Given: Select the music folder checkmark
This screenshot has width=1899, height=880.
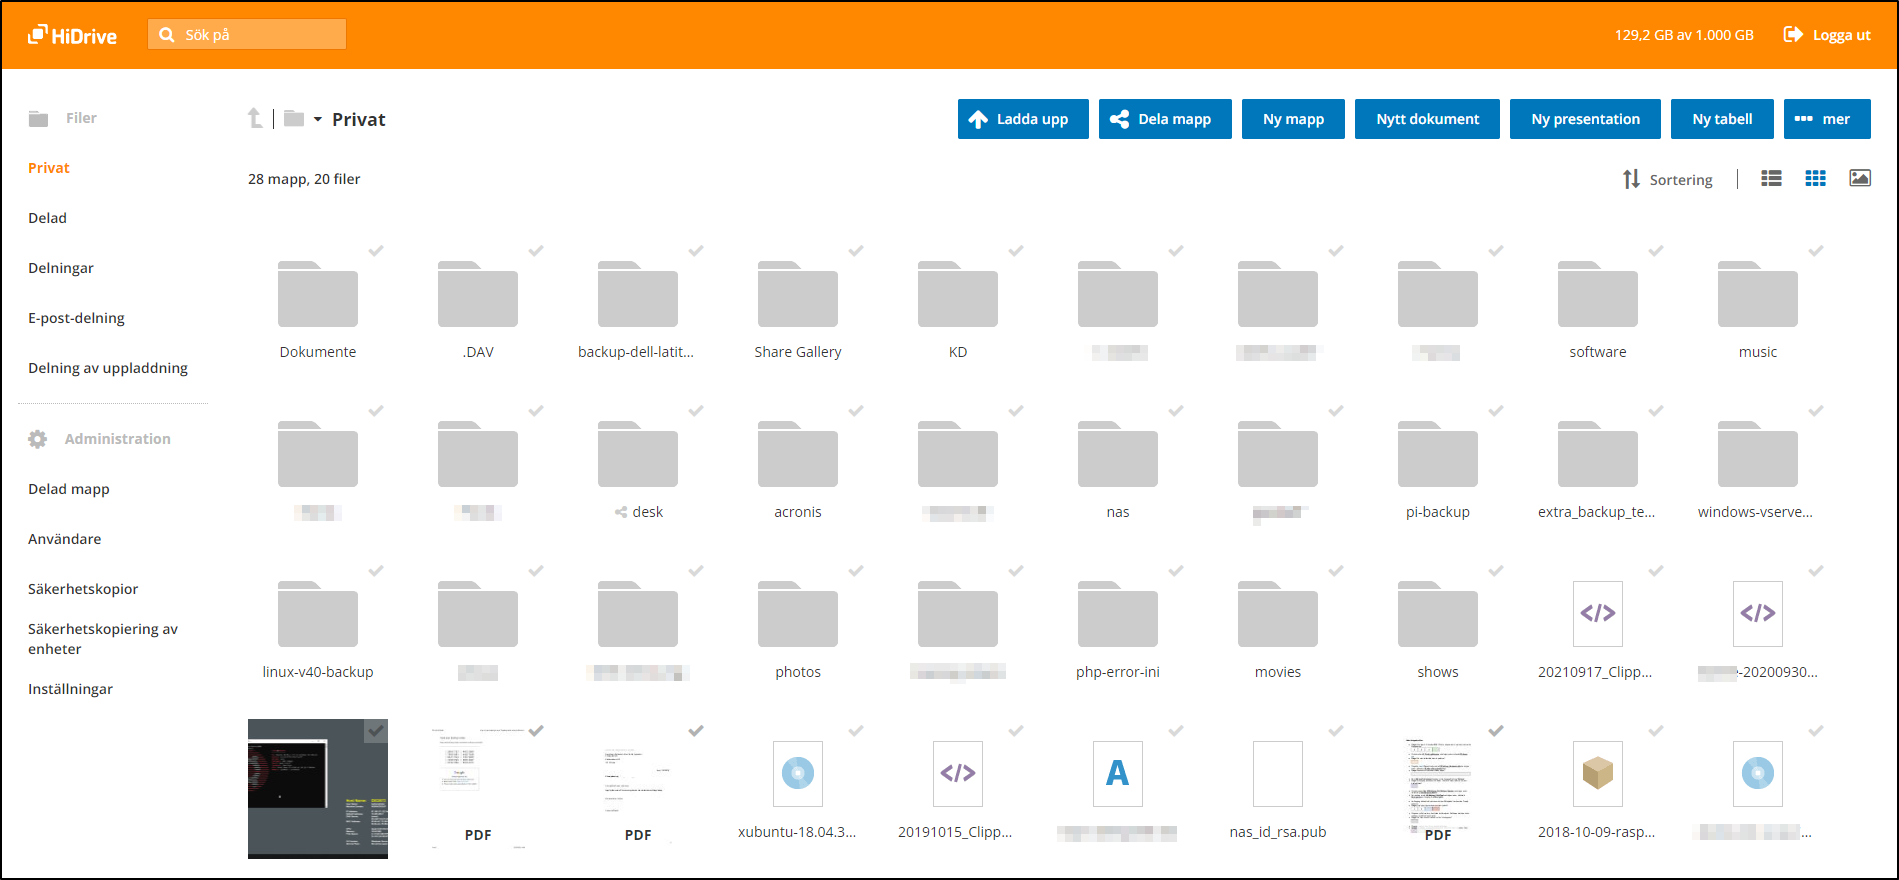Looking at the screenshot, I should coord(1816,251).
